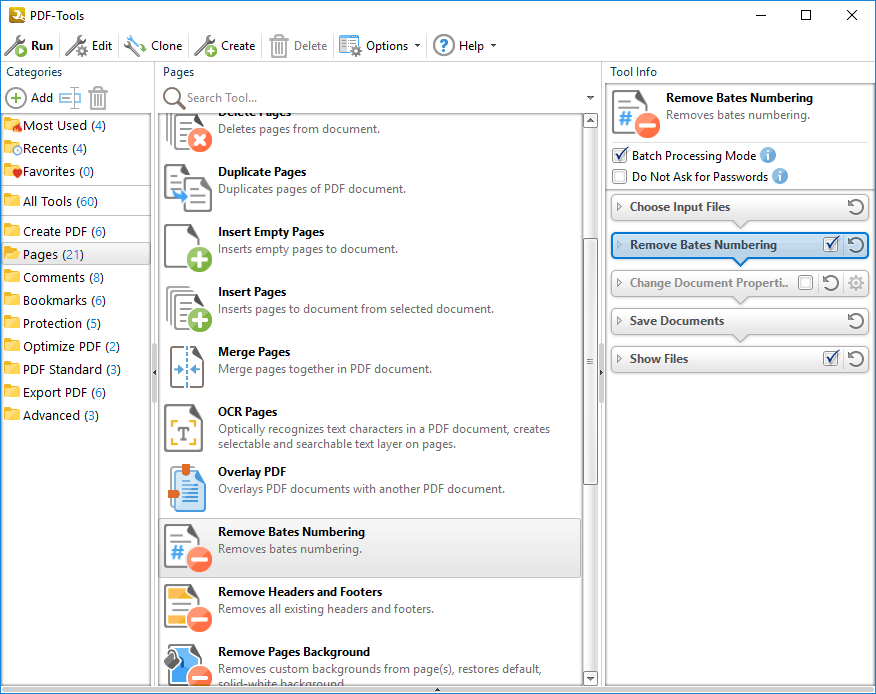
Task: Click the Delete toolbar button
Action: 298,46
